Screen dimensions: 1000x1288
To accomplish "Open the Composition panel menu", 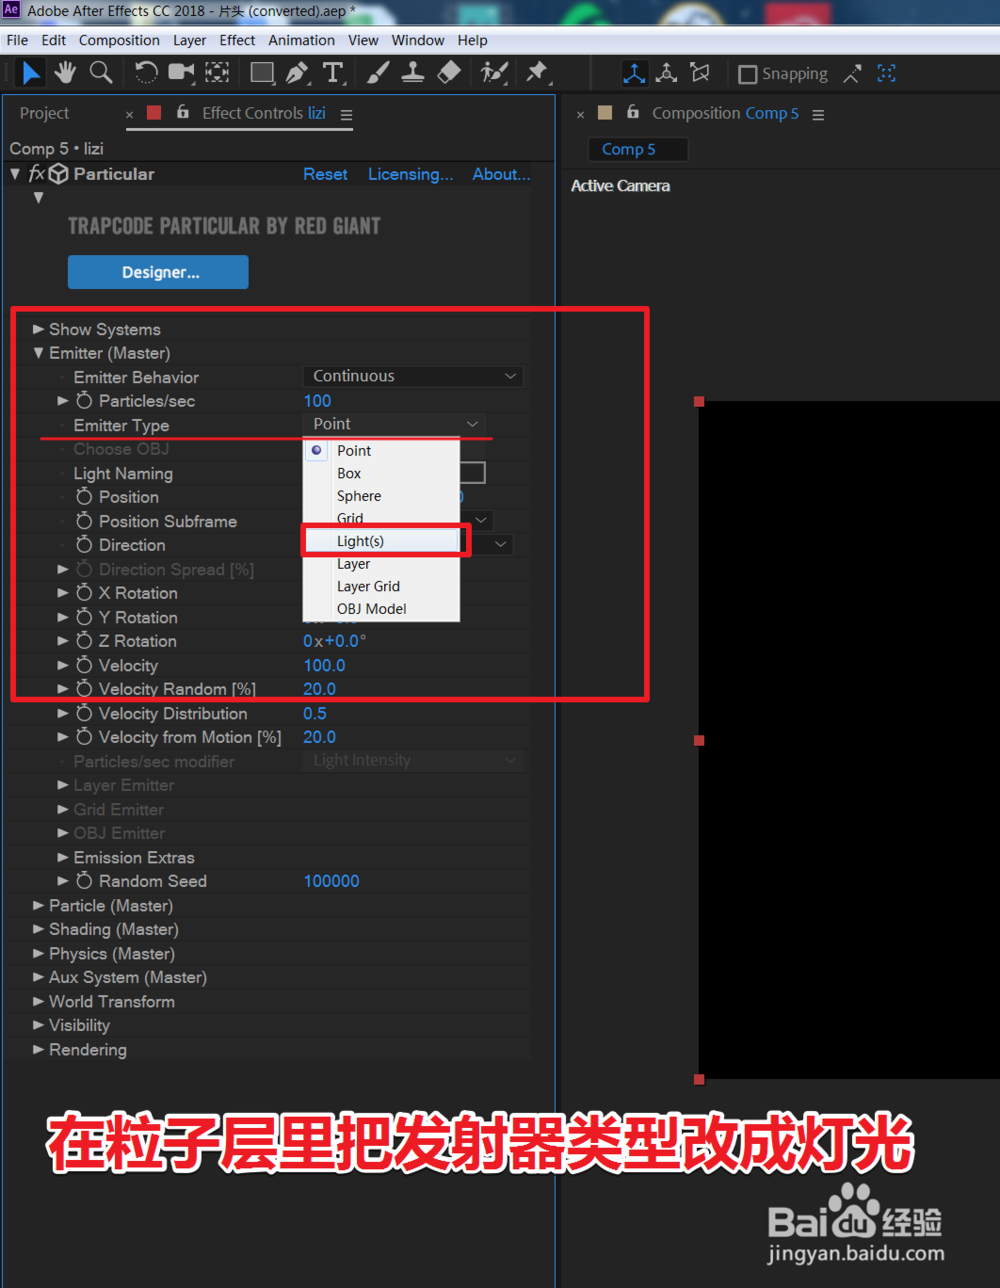I will [x=818, y=114].
